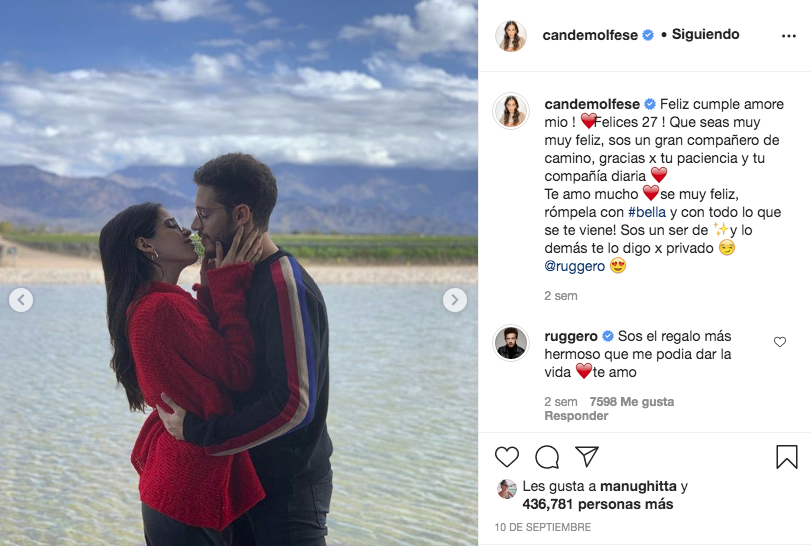Like ruggero's comment with small heart
811x546 pixels.
click(779, 342)
